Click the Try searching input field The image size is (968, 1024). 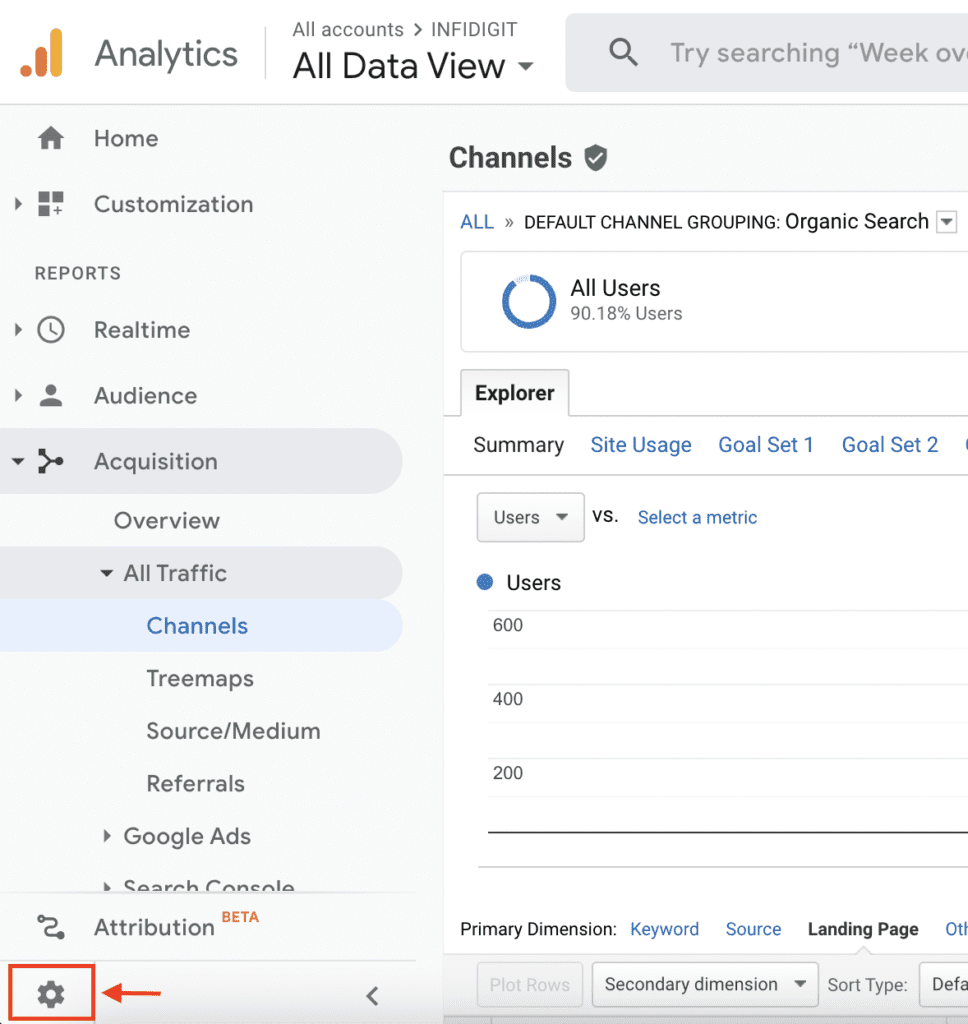click(800, 52)
